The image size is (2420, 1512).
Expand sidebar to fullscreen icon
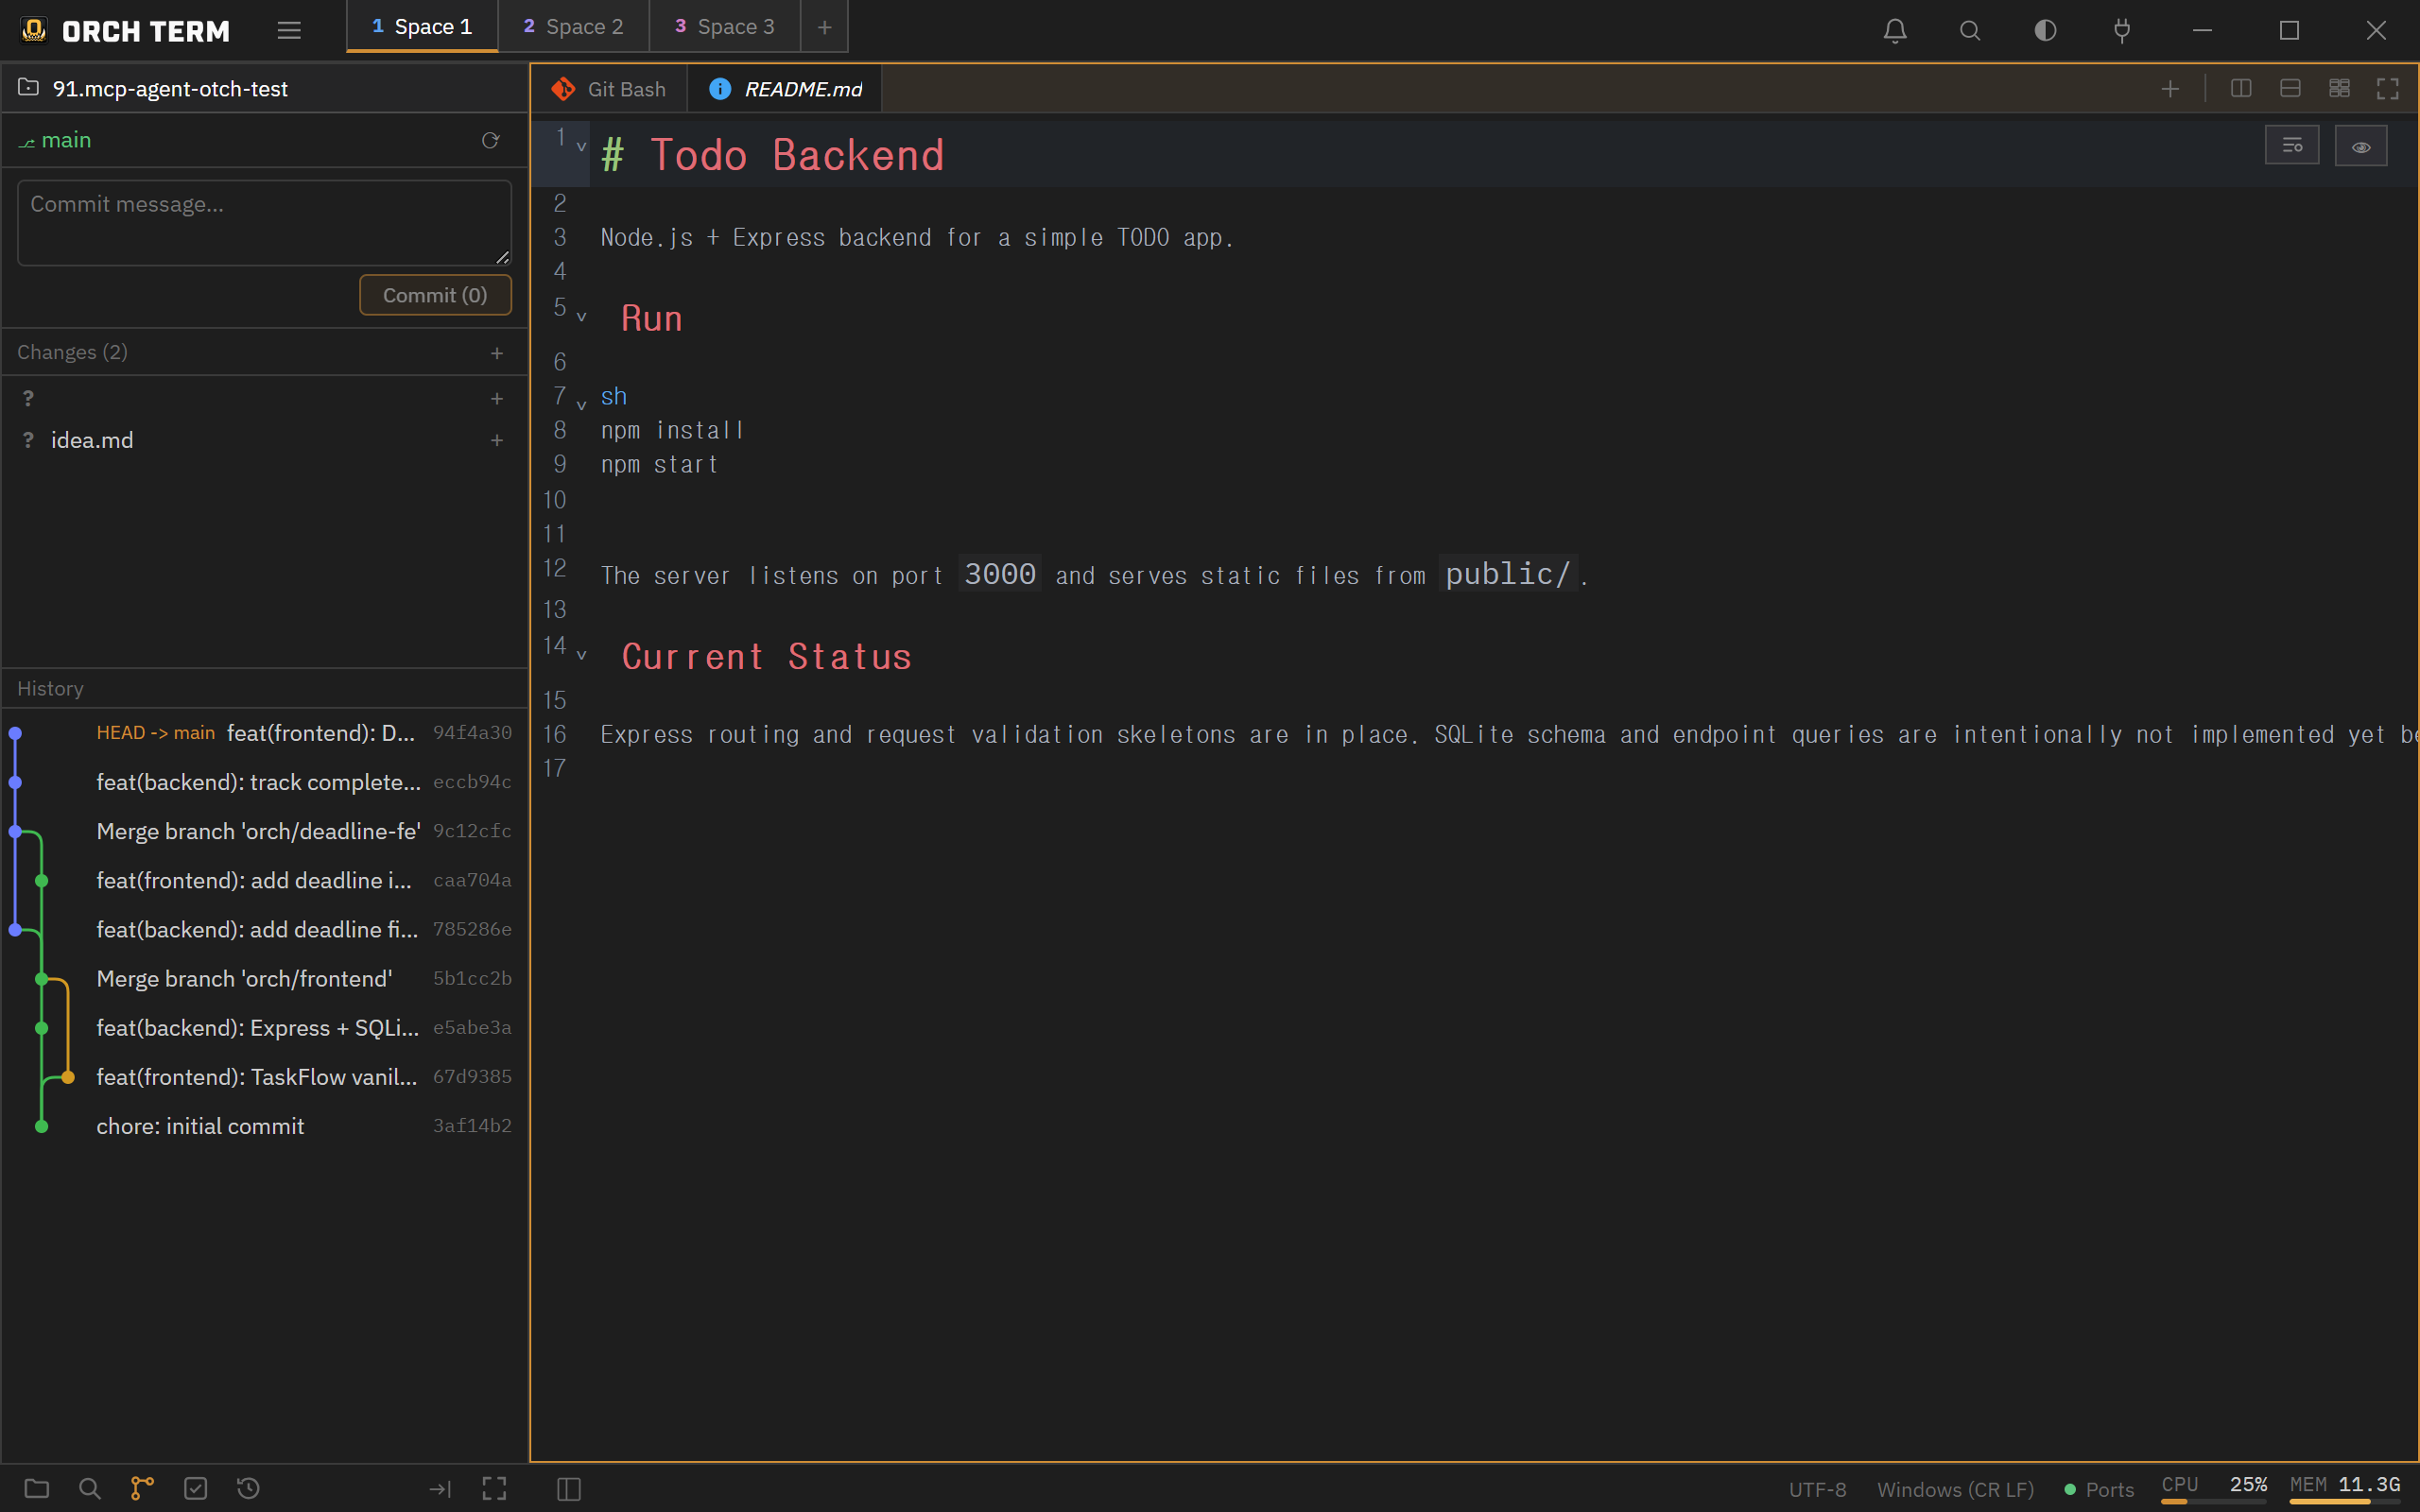coord(494,1489)
